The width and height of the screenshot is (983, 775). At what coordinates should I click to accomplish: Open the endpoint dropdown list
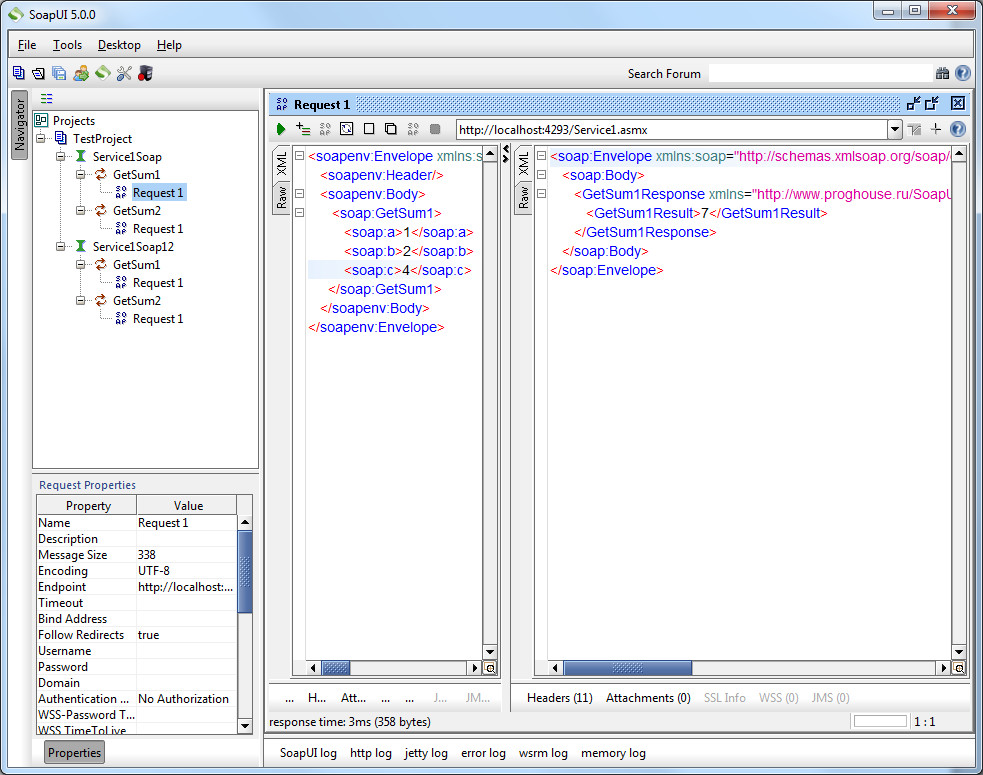(895, 130)
